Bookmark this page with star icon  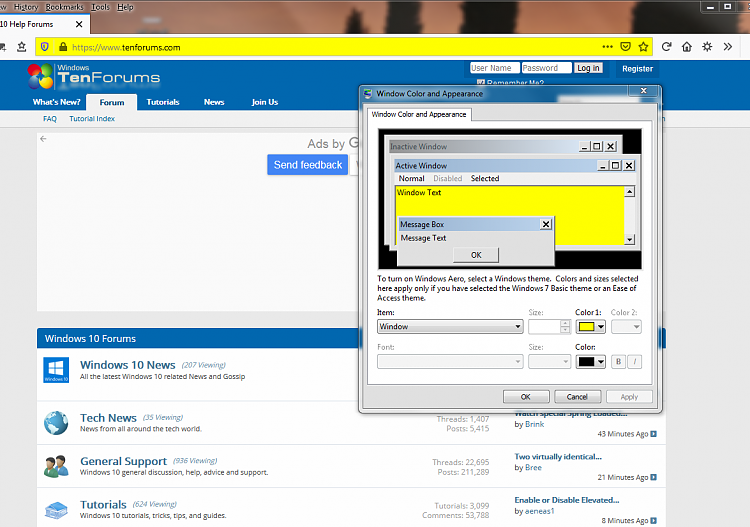[643, 47]
